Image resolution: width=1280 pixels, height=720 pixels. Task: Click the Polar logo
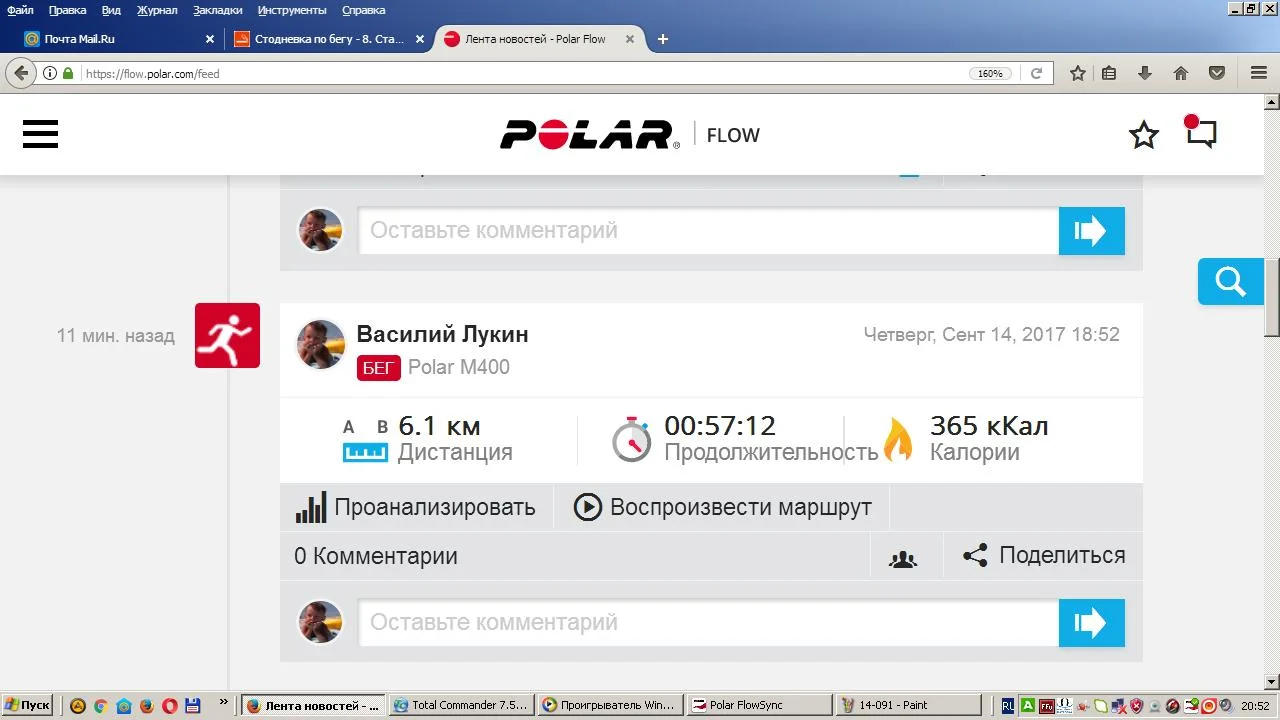(590, 135)
